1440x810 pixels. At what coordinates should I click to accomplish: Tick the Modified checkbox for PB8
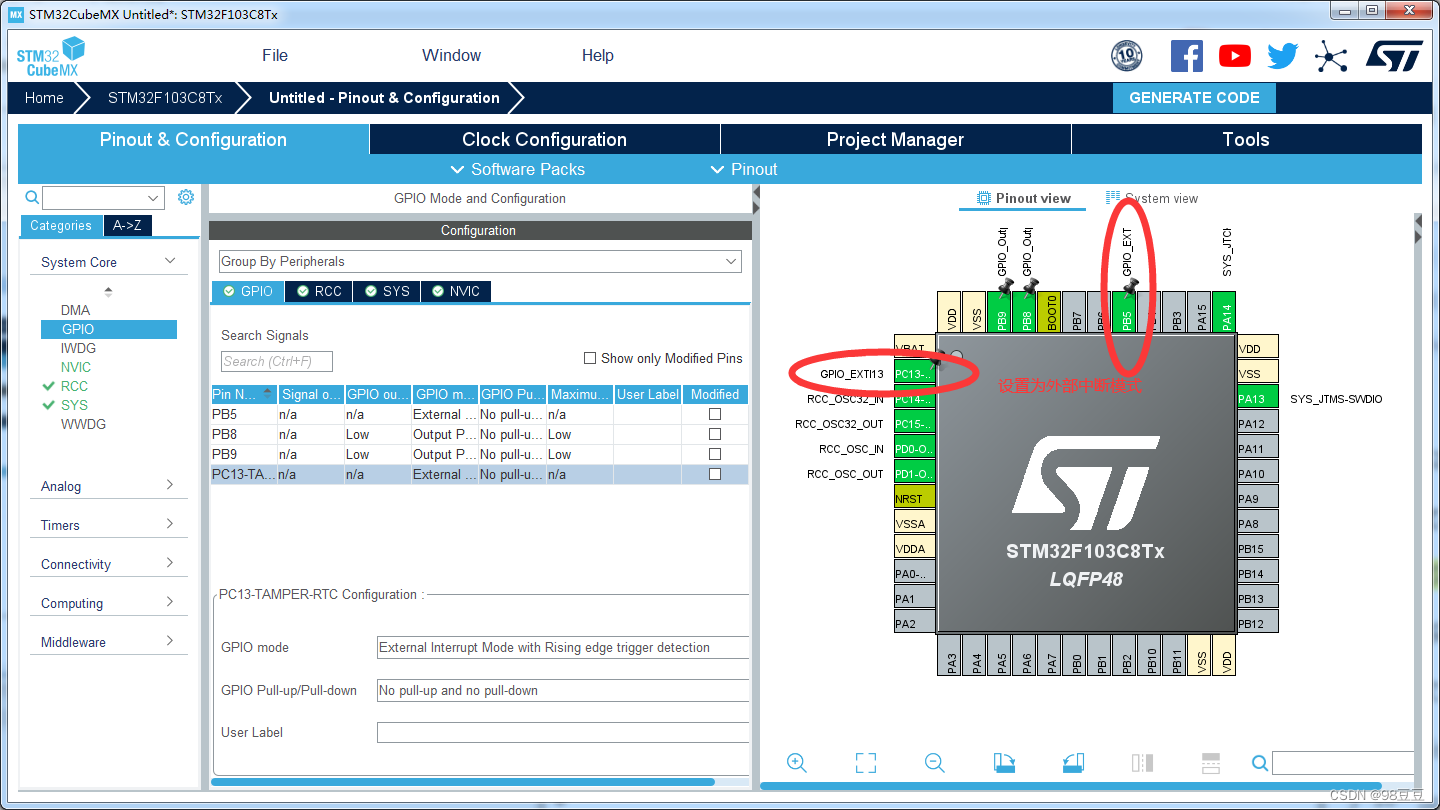(x=714, y=434)
